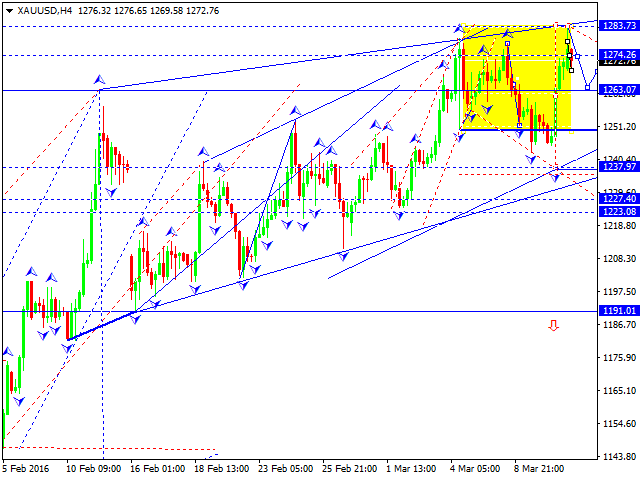Click the 1251.20 price scale value
Viewport: 640px width, 480px height.
tap(619, 127)
